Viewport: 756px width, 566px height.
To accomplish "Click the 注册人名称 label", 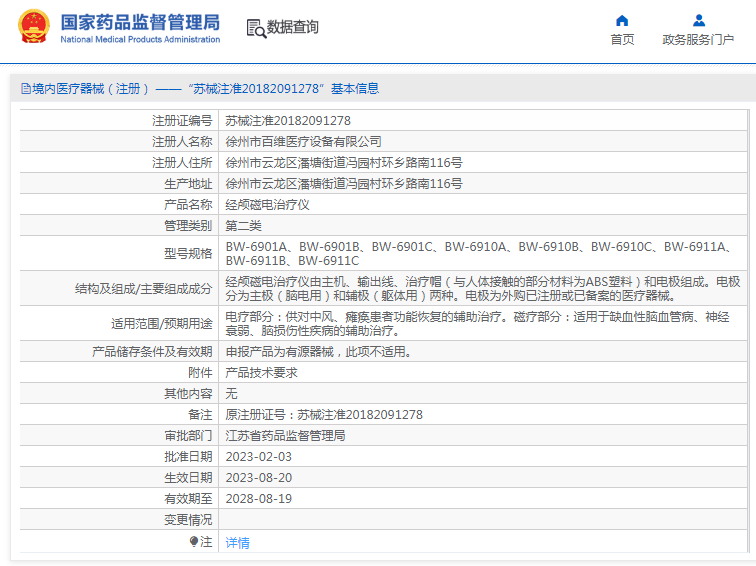I will click(182, 142).
